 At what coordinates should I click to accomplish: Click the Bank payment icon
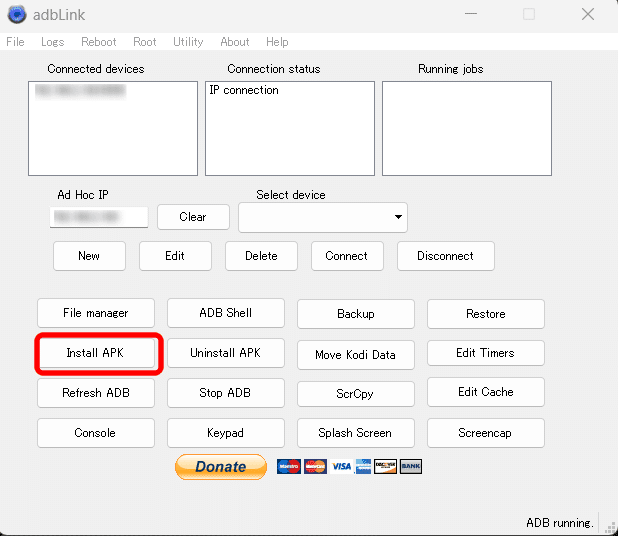pos(411,467)
